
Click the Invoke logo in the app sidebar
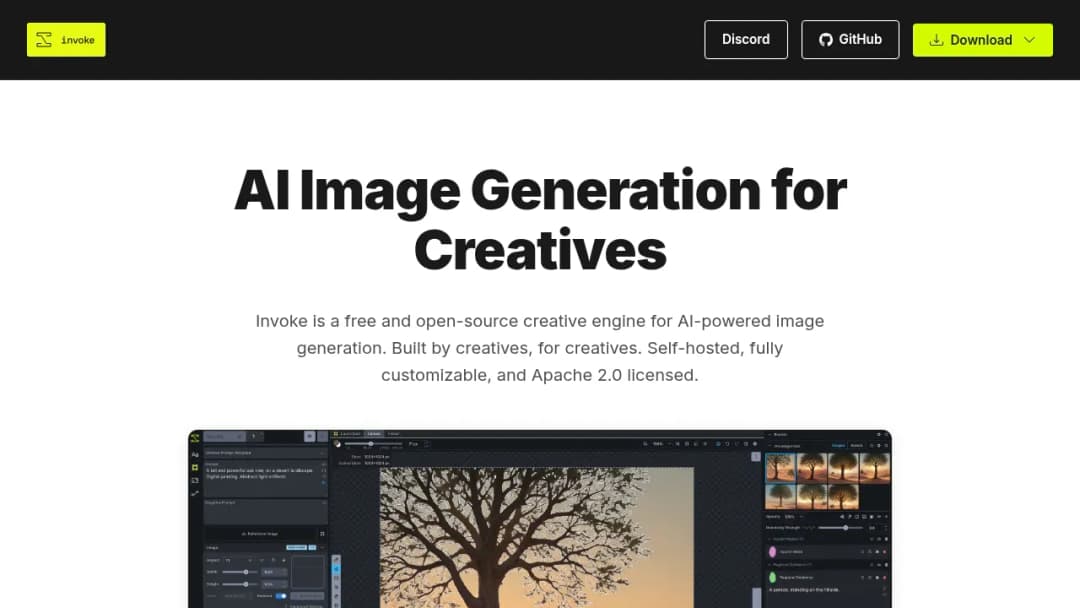tap(195, 438)
